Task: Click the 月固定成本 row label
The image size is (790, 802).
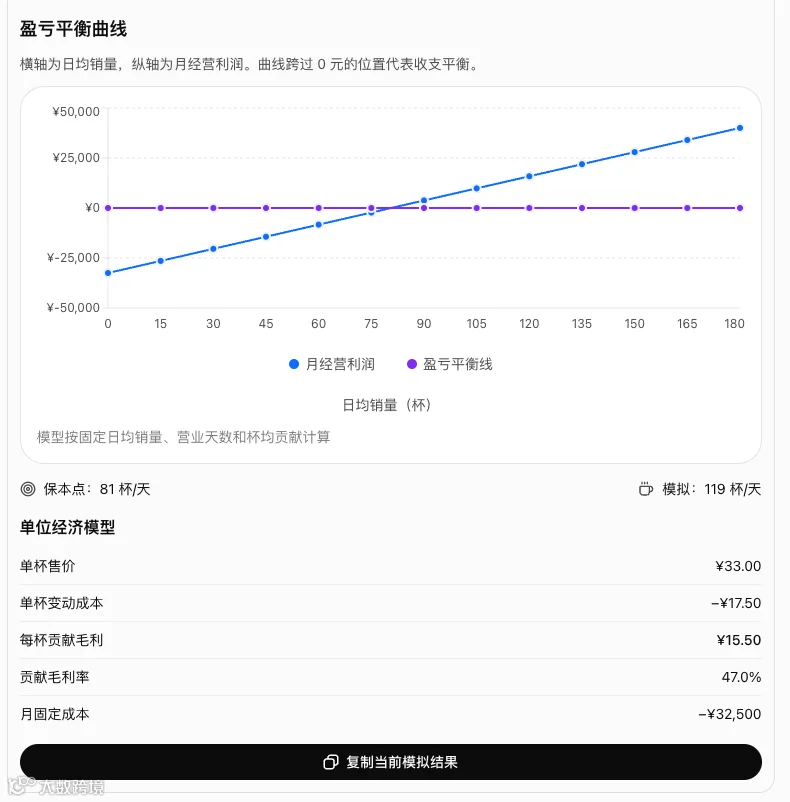Action: tap(55, 714)
